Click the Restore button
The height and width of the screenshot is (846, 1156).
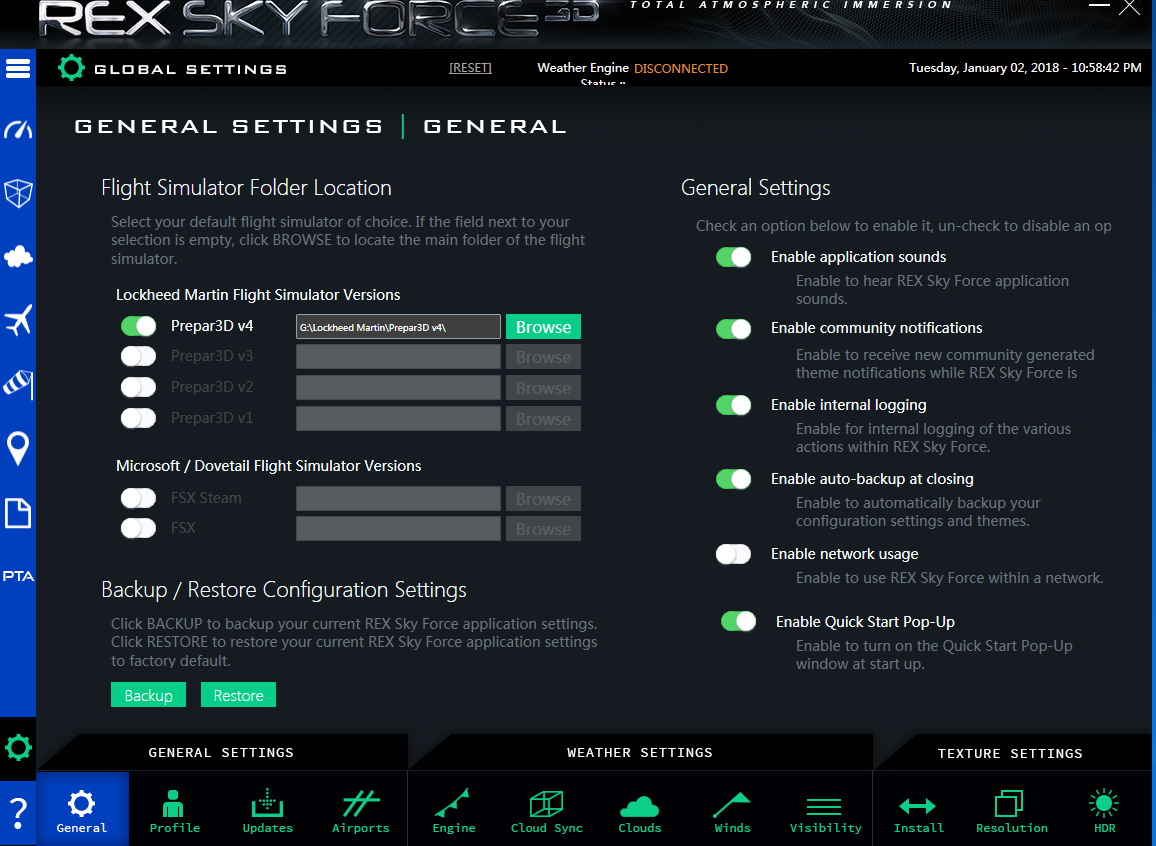[238, 695]
